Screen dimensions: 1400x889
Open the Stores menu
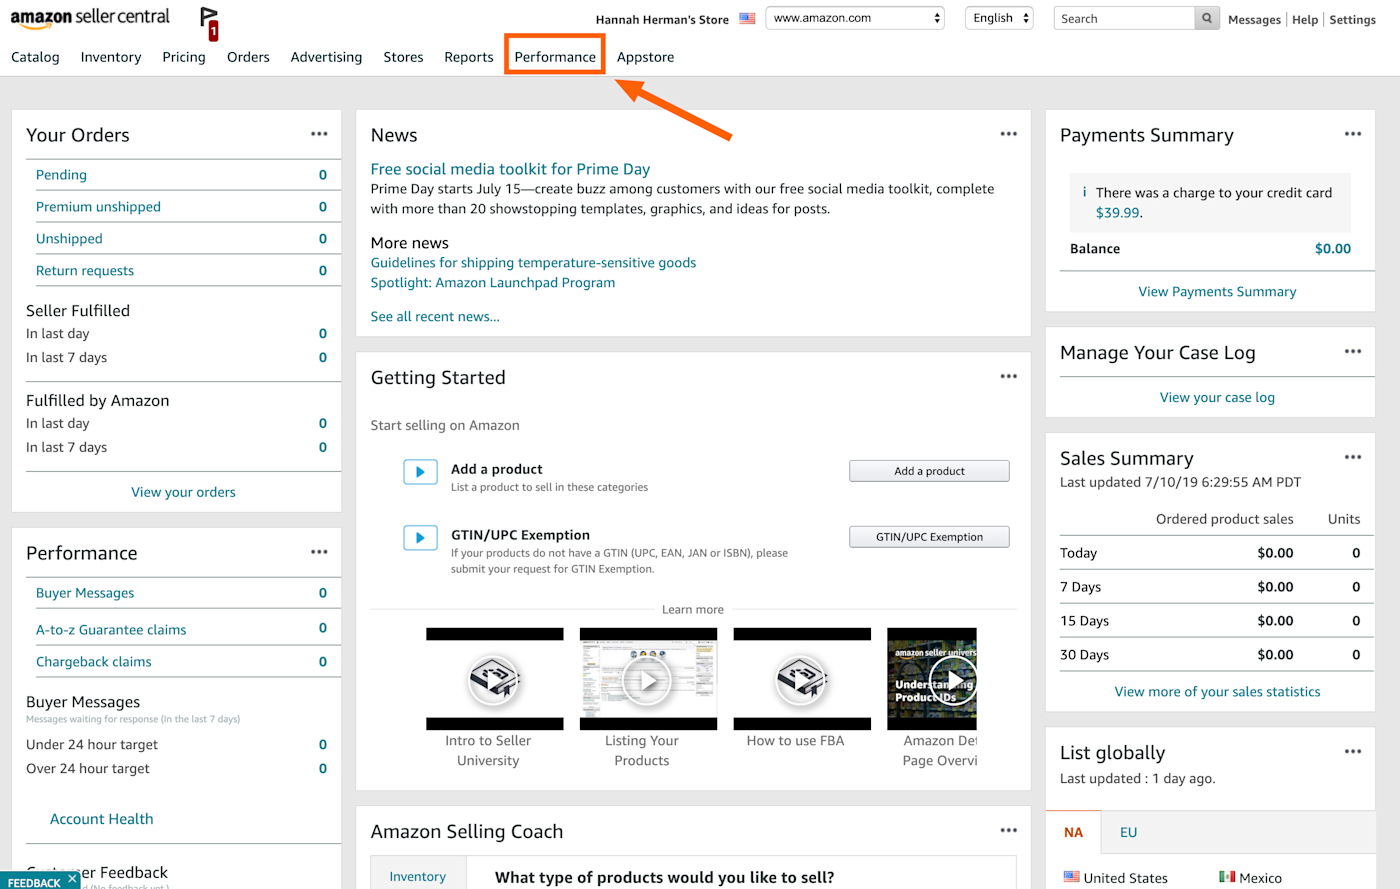point(403,57)
